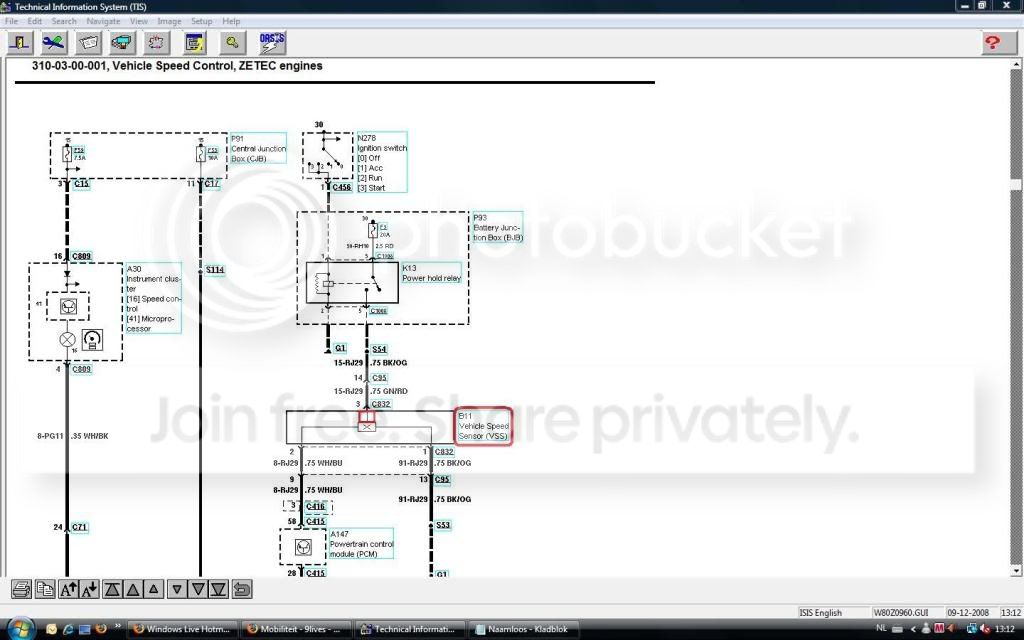
Task: Click the S114 splice link label
Action: coord(215,270)
